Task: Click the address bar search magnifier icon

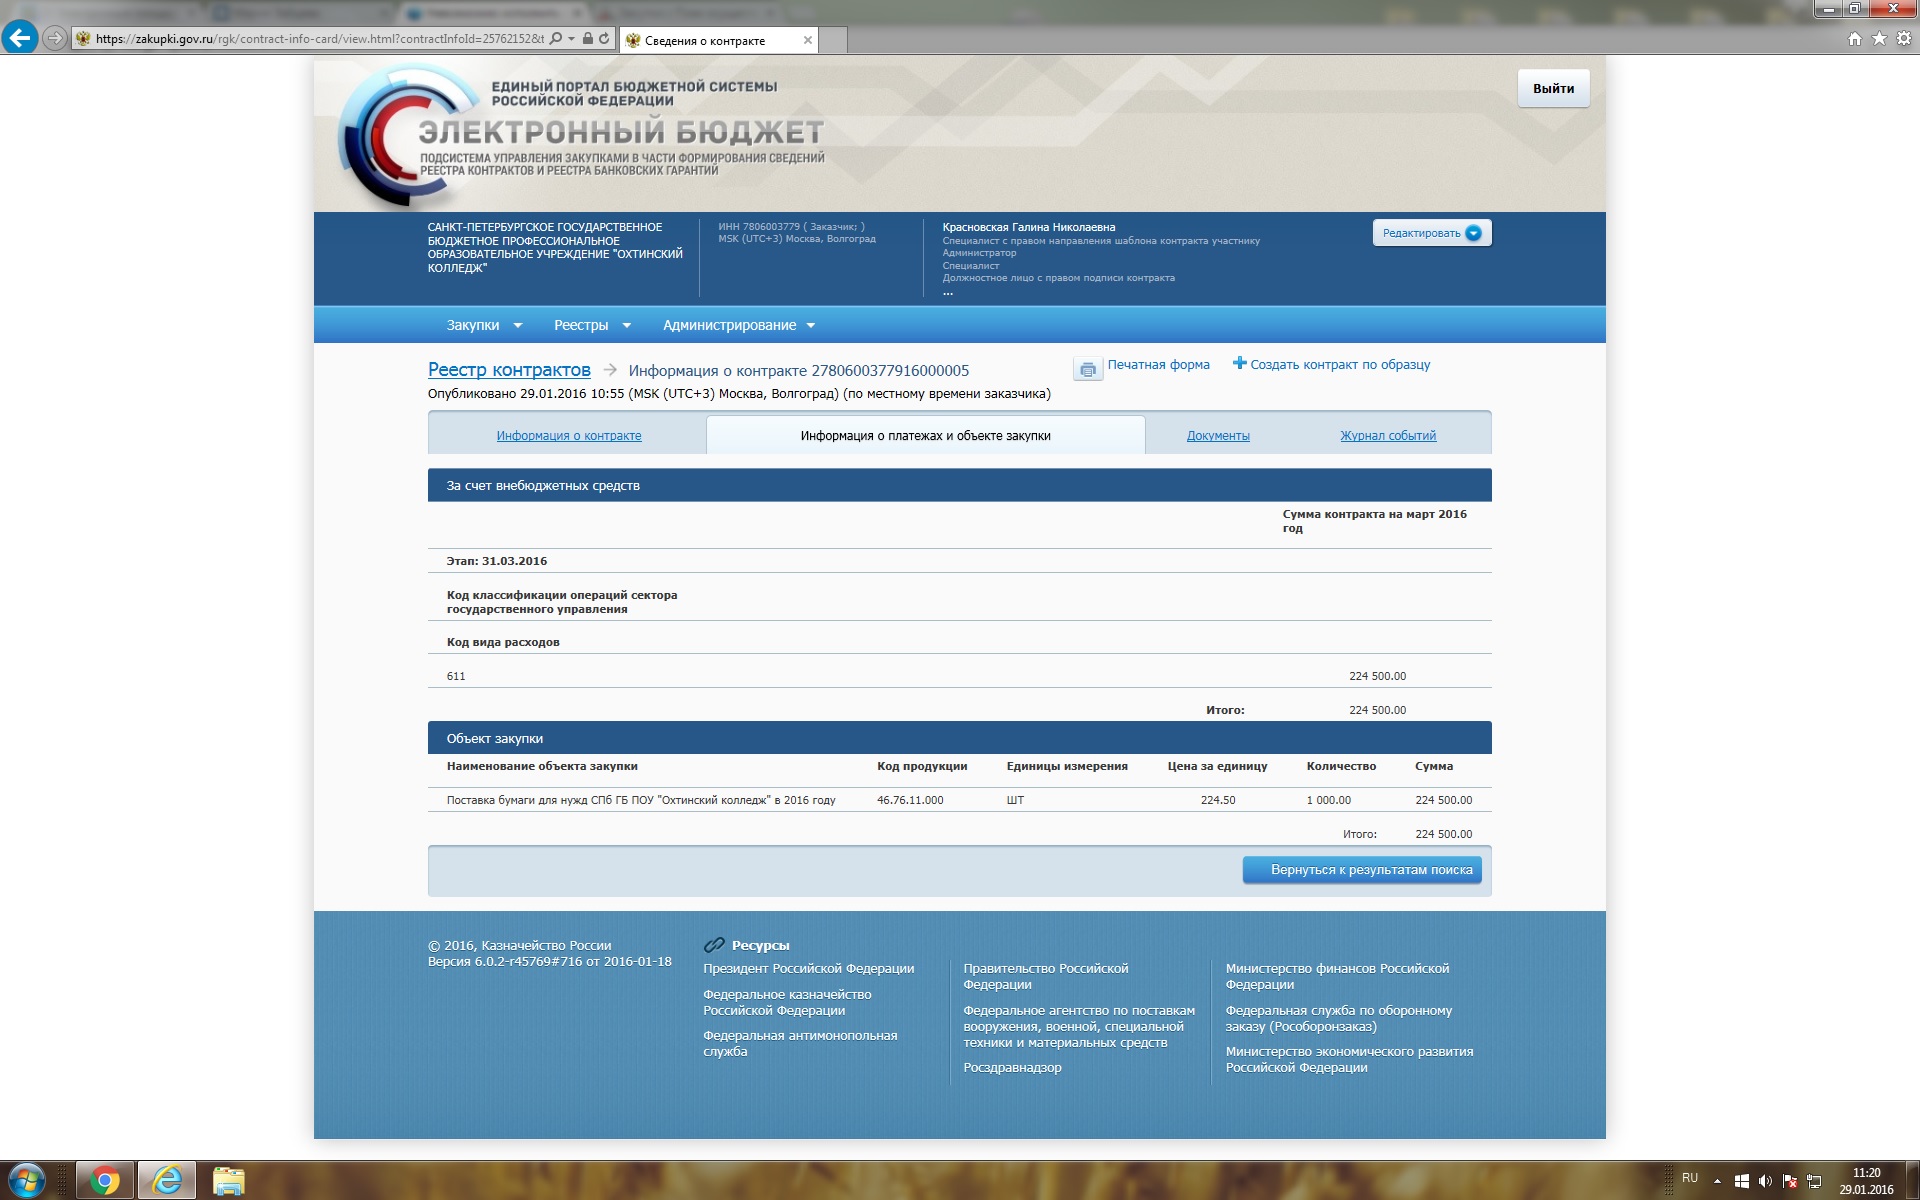Action: (556, 39)
